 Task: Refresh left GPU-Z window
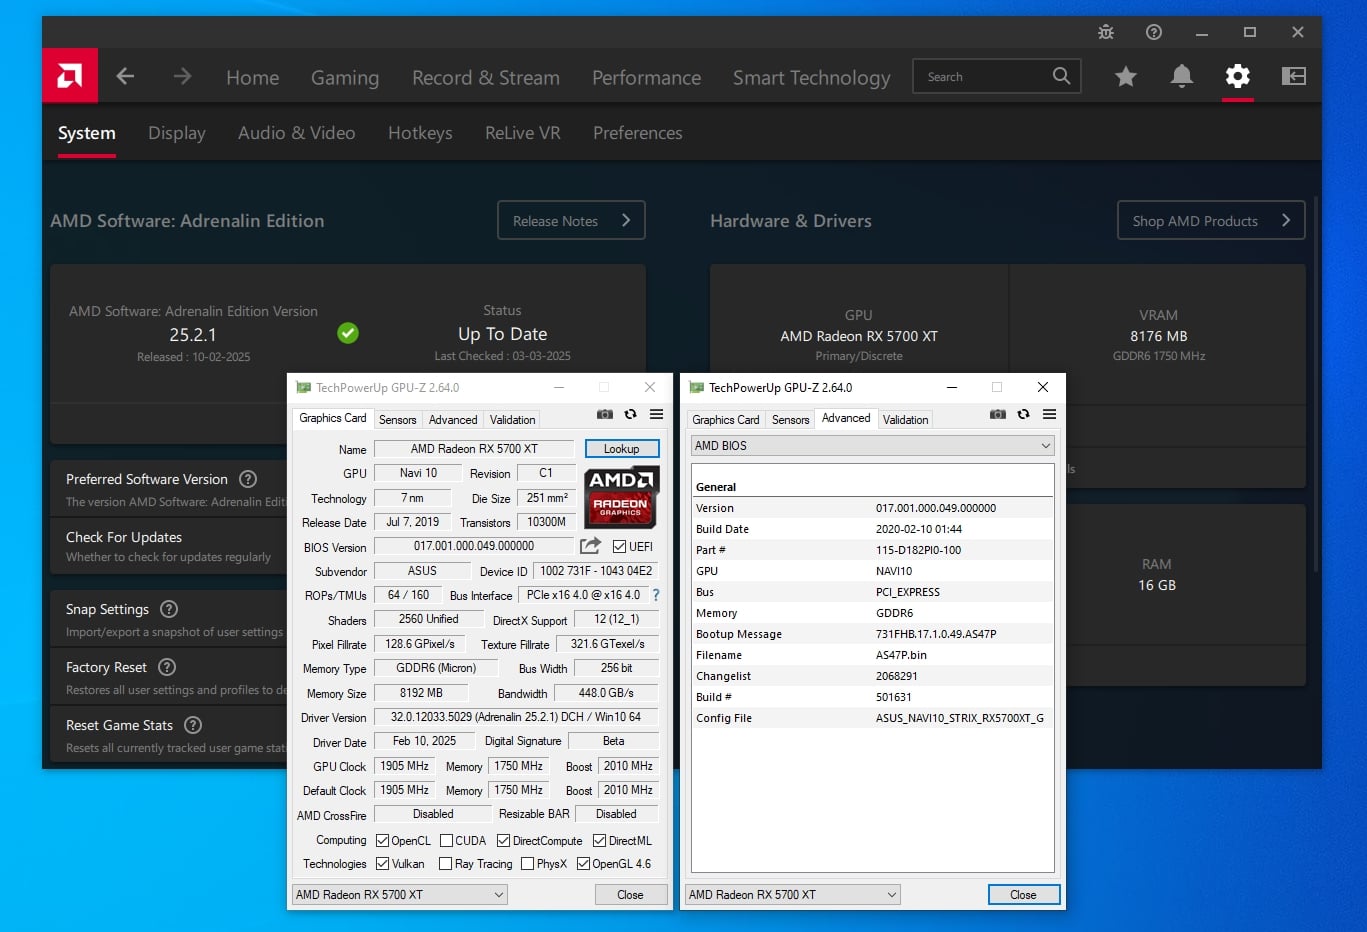(x=630, y=414)
